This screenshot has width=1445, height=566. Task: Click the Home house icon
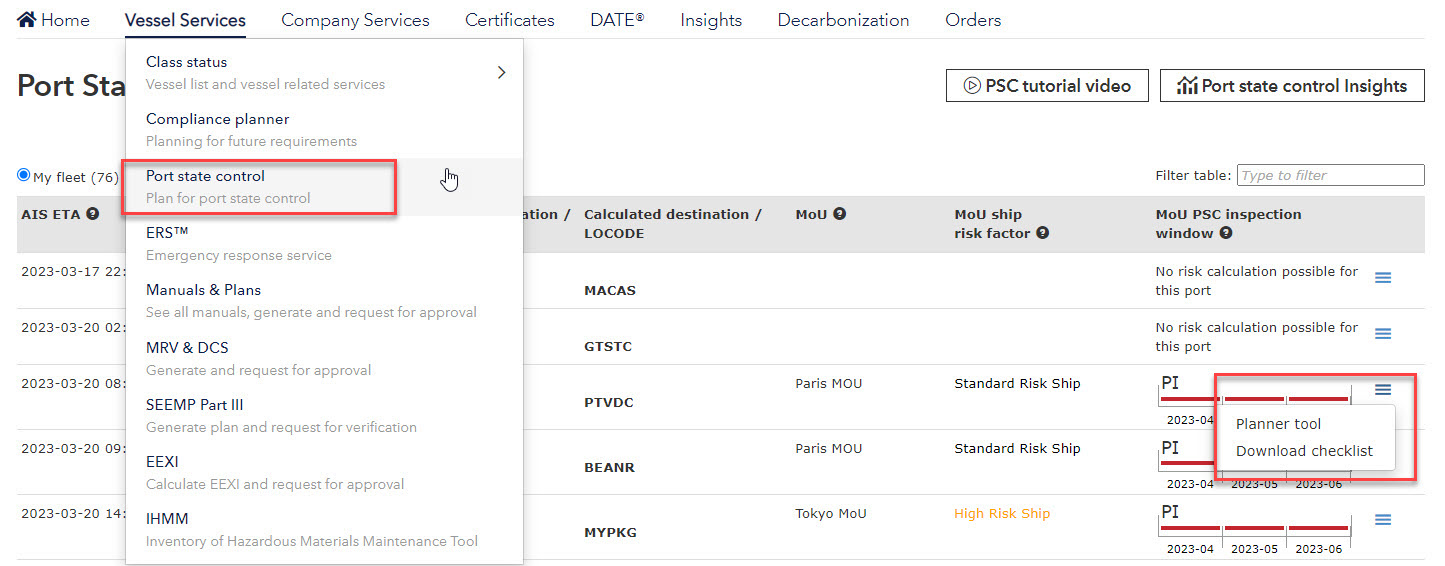[x=27, y=20]
